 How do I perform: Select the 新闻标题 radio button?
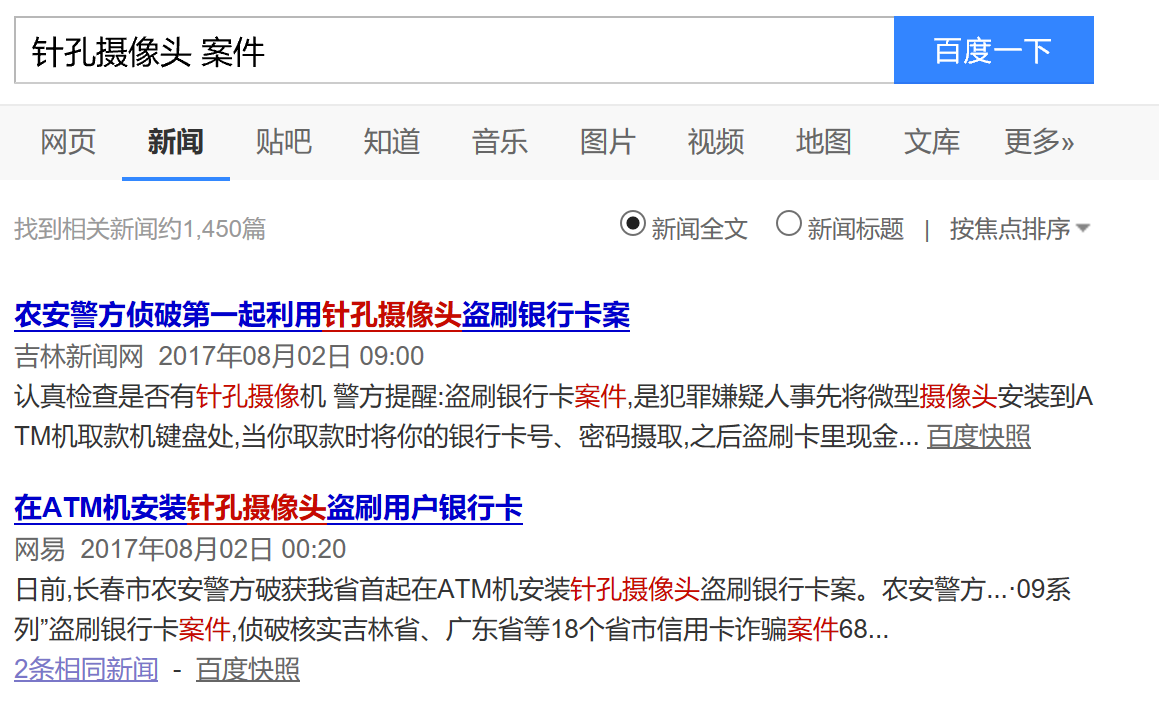point(789,223)
